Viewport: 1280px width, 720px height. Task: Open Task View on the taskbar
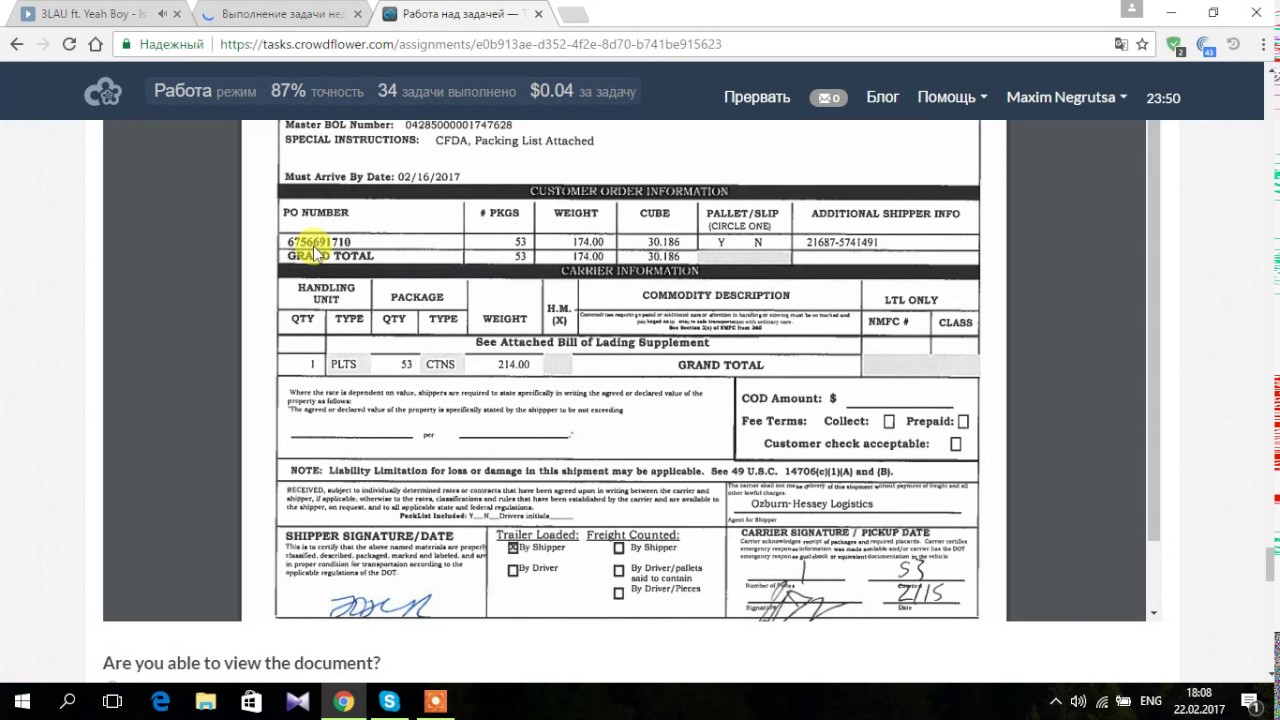point(113,701)
